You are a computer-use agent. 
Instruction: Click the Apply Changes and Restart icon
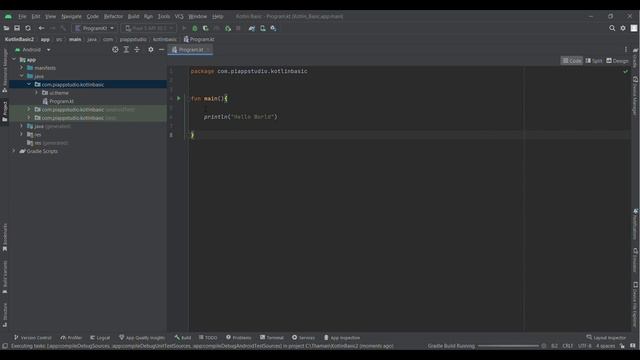(x=228, y=28)
